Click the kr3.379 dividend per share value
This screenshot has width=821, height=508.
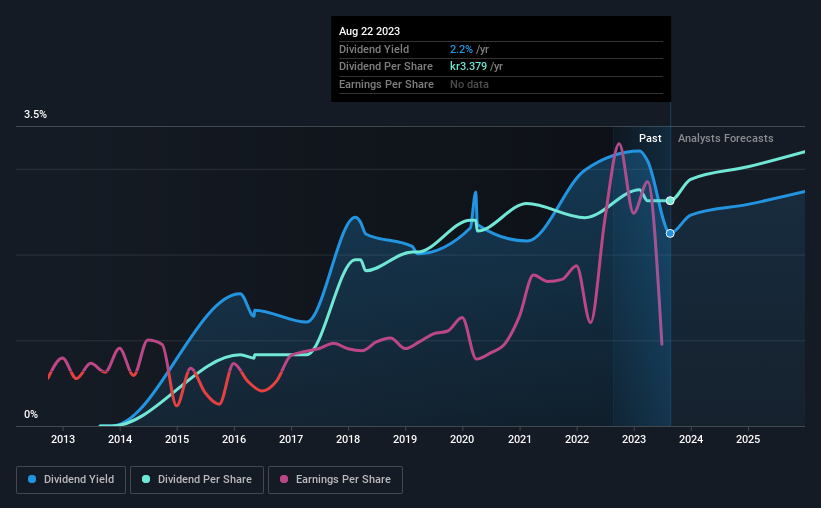tap(469, 67)
